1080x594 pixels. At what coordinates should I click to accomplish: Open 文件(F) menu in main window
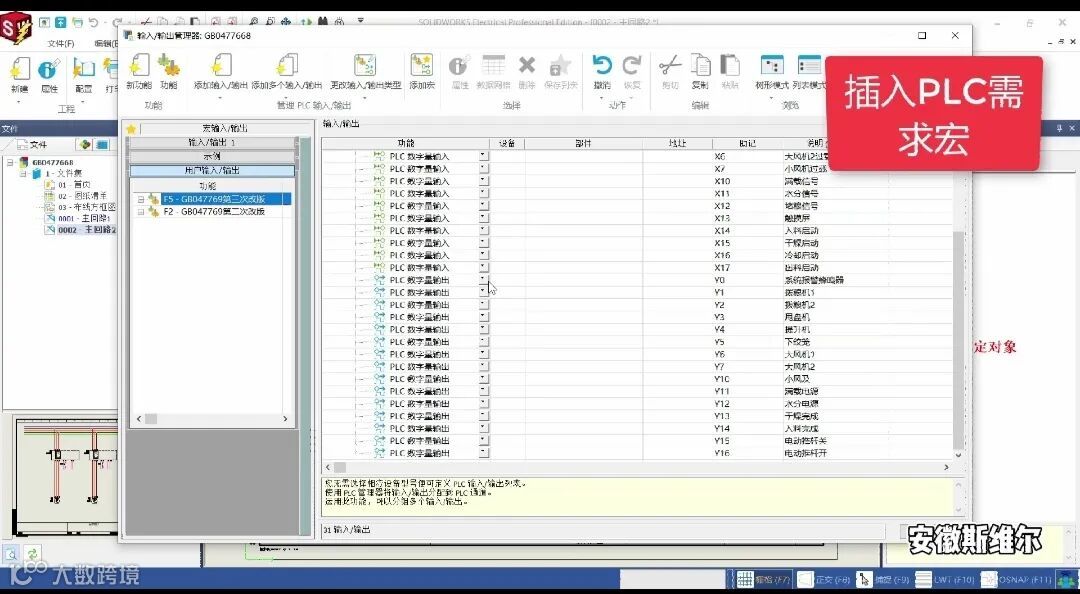click(61, 43)
